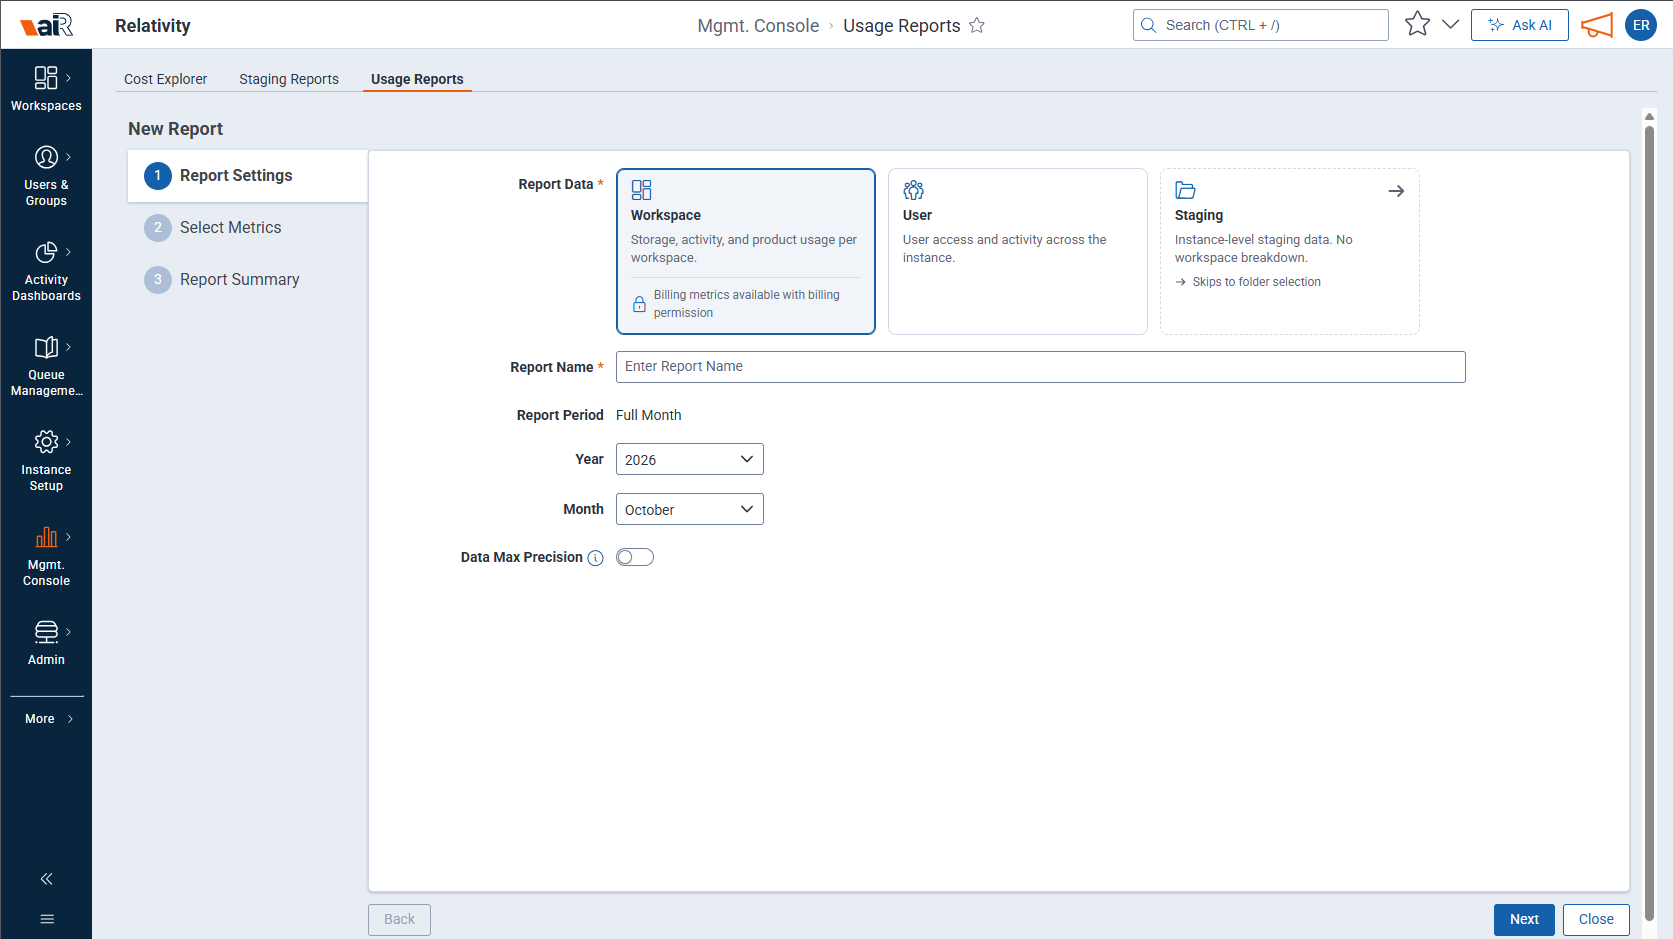This screenshot has height=939, width=1673.
Task: Open Activity Dashboards sidebar icon
Action: (x=46, y=252)
